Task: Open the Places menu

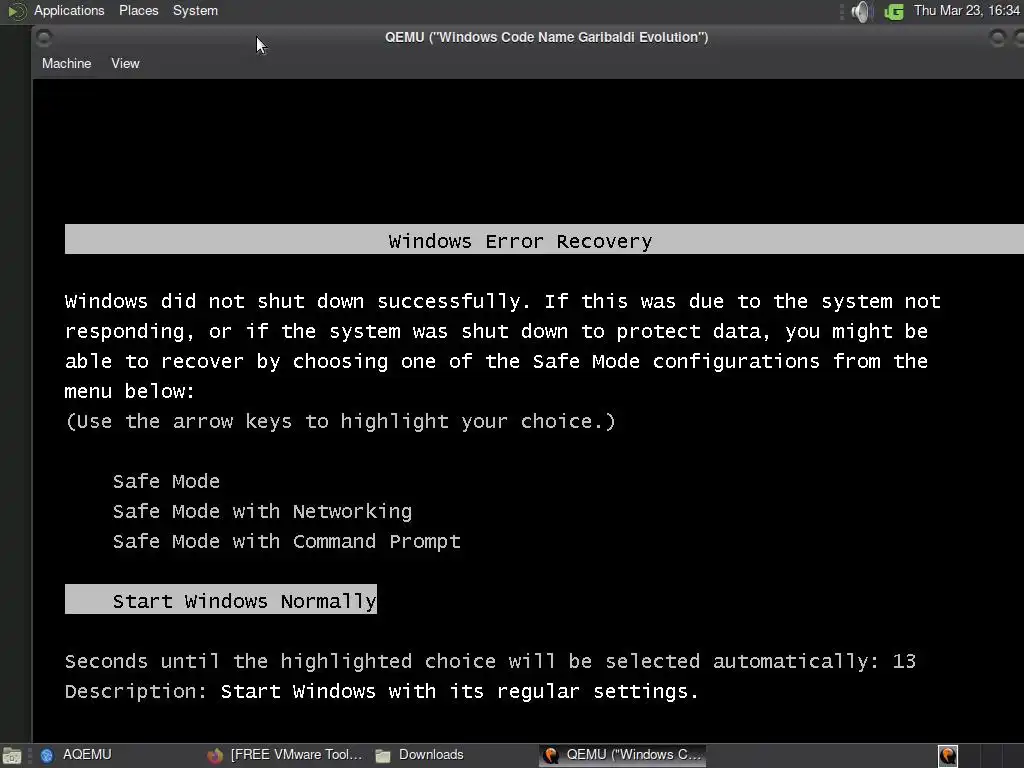Action: tap(138, 10)
